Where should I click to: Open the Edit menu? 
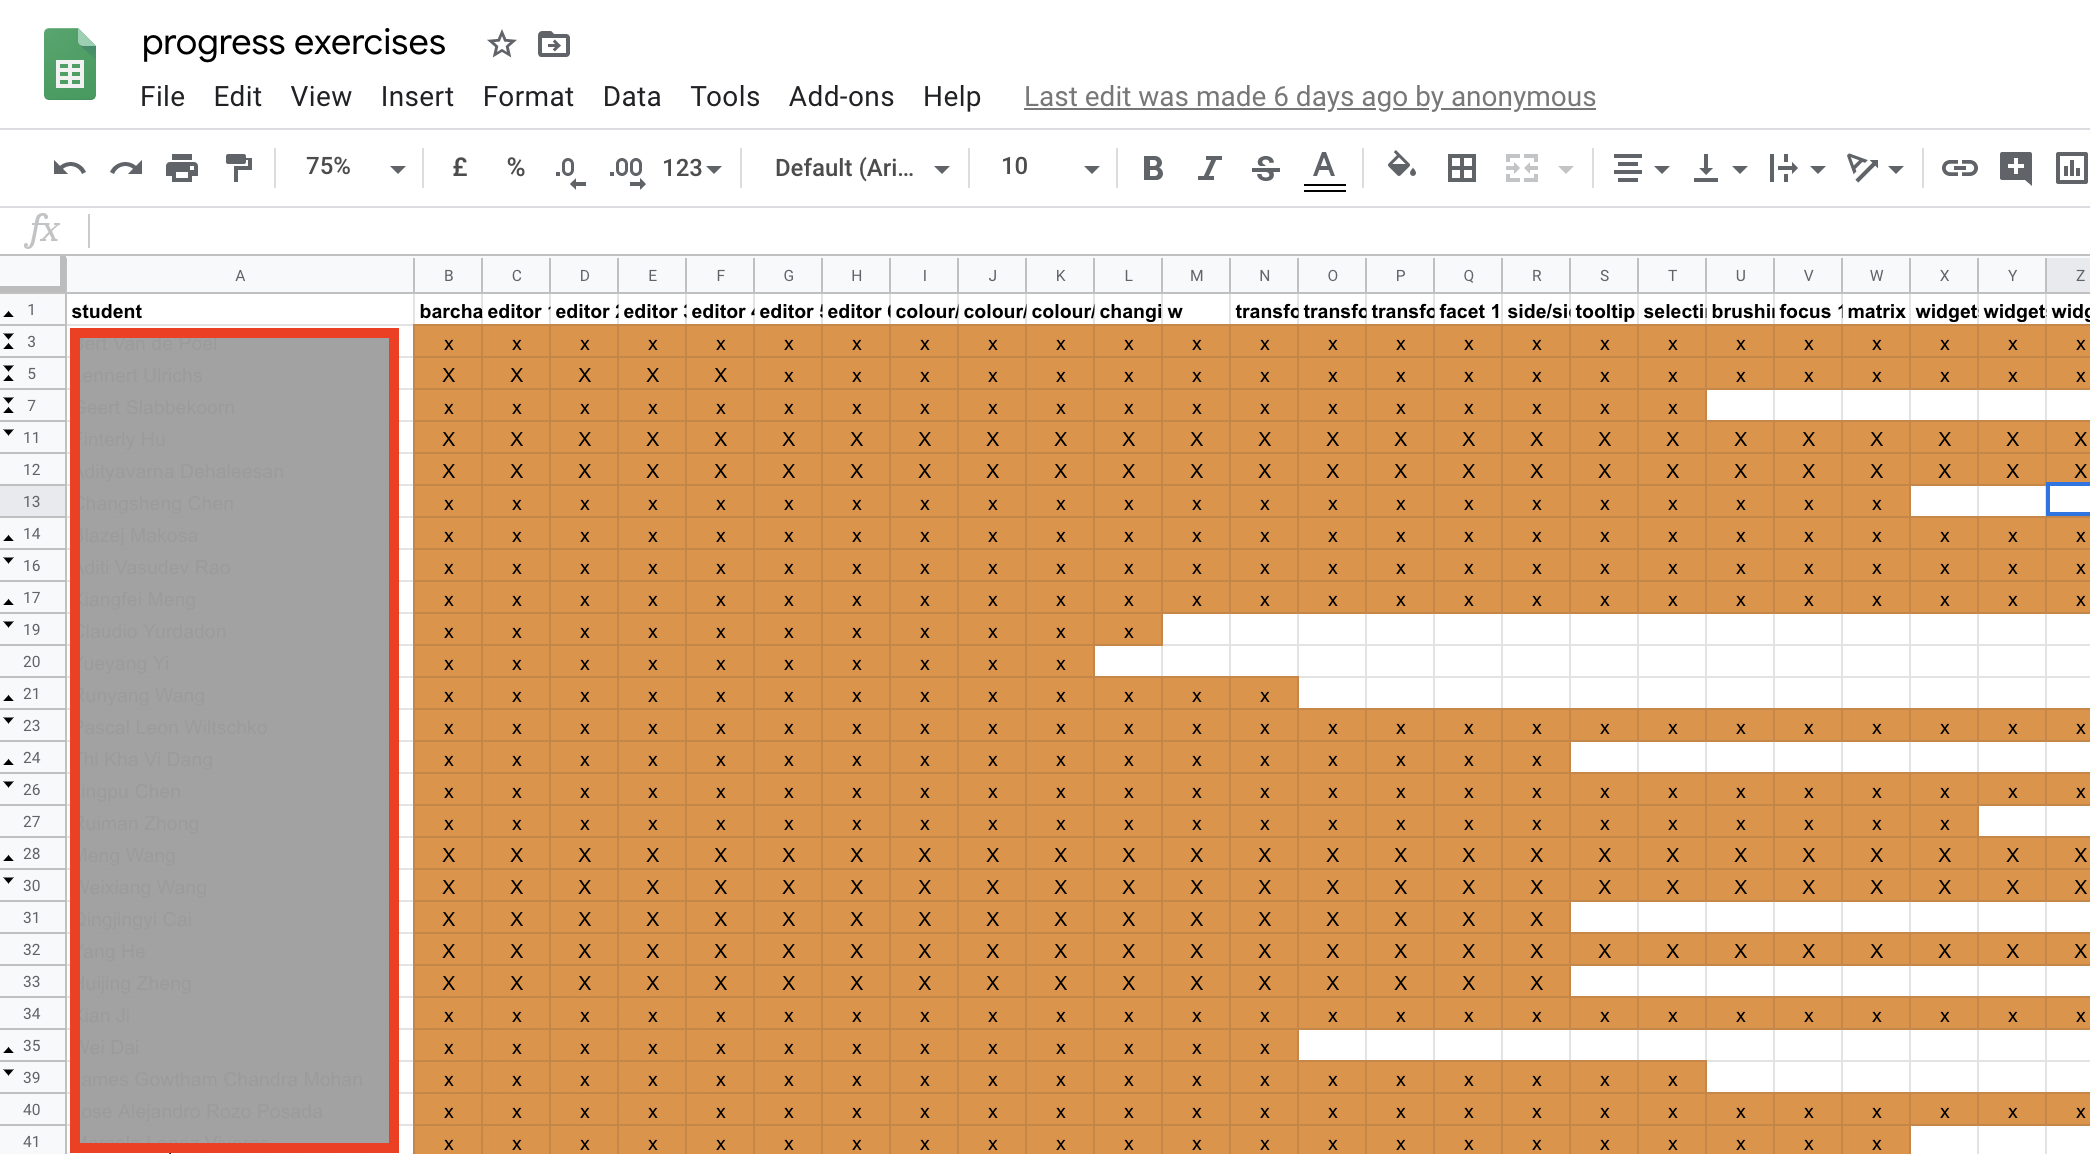pyautogui.click(x=237, y=96)
